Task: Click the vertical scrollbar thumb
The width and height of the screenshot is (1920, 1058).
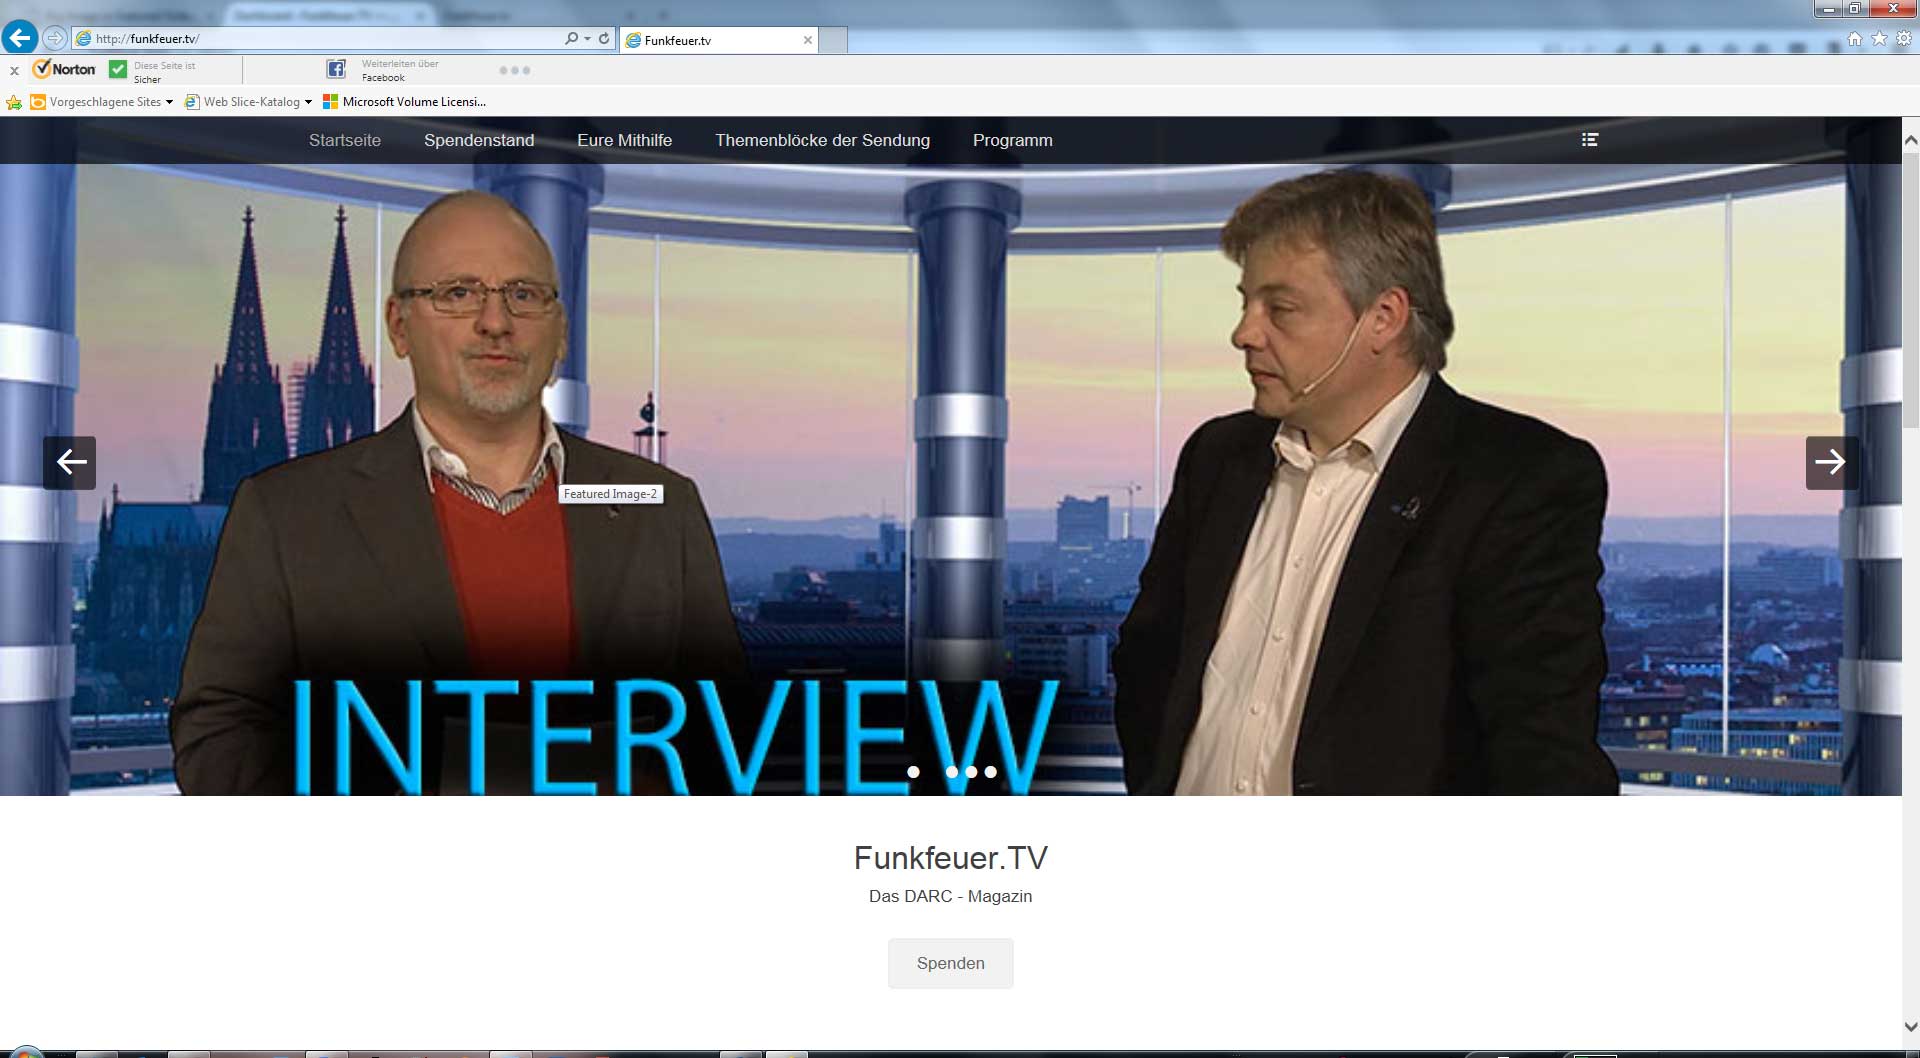Action: (1911, 291)
